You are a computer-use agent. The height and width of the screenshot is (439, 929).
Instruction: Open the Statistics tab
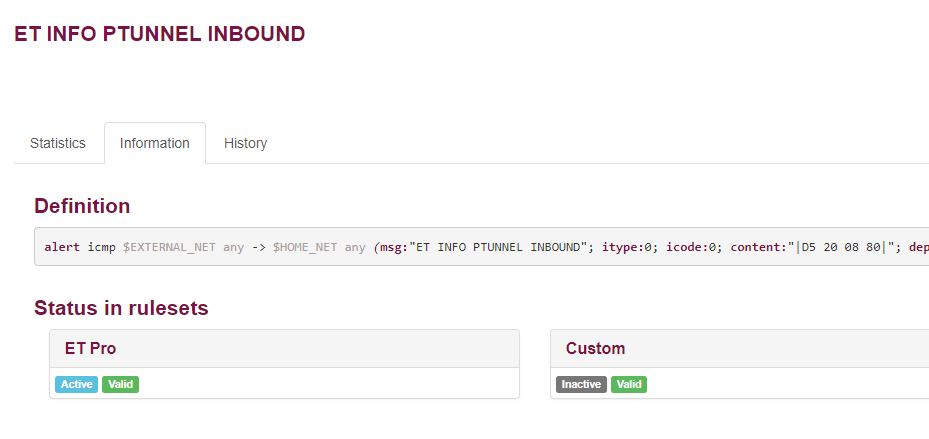point(57,143)
